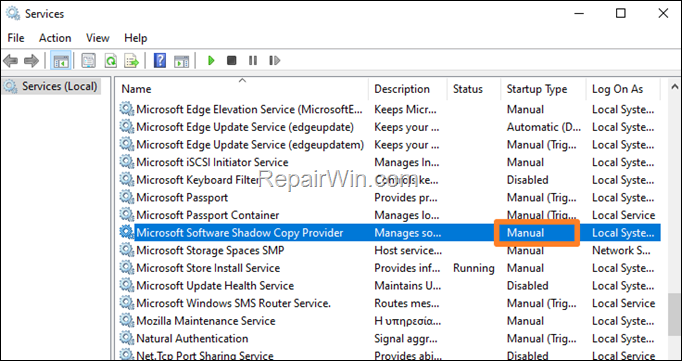Click Export List toolbar icon
The width and height of the screenshot is (682, 361).
(x=131, y=61)
